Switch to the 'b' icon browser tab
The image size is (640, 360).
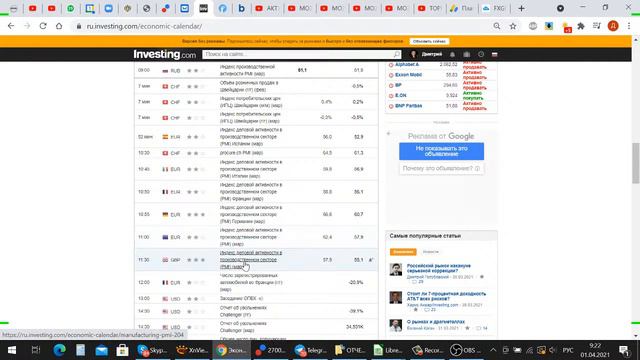pyautogui.click(x=241, y=8)
